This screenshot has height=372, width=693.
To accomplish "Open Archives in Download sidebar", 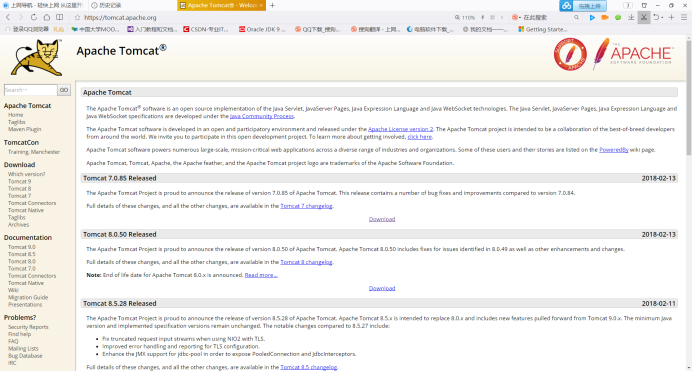I will tap(18, 225).
